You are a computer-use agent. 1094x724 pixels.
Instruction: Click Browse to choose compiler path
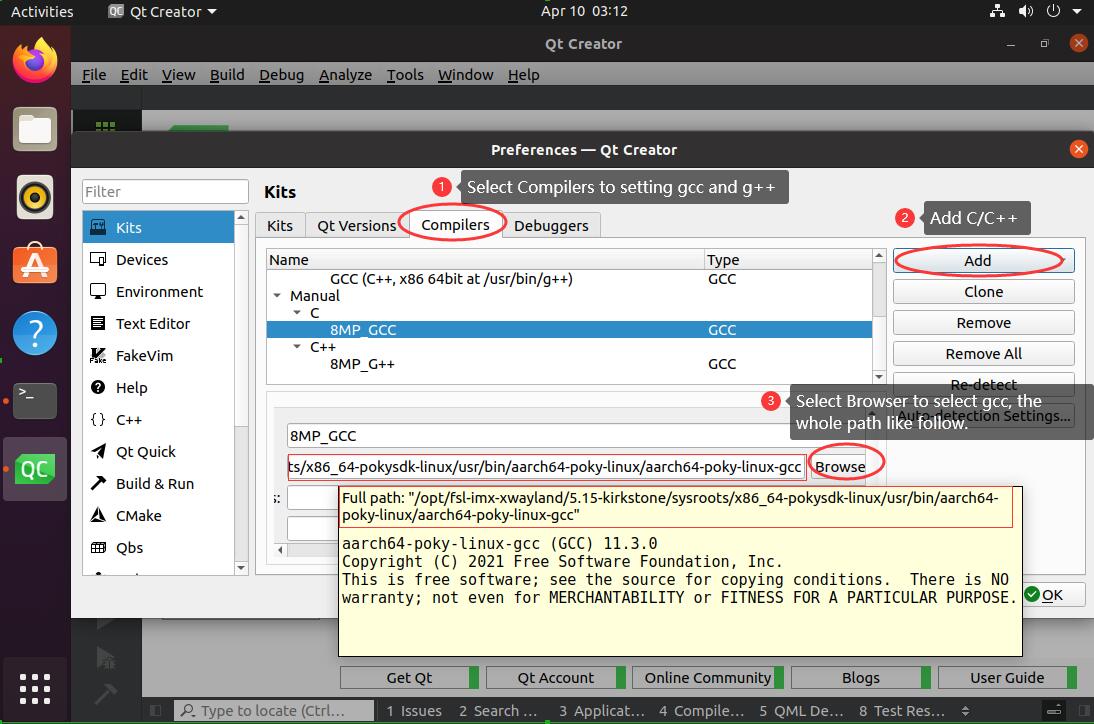point(840,467)
